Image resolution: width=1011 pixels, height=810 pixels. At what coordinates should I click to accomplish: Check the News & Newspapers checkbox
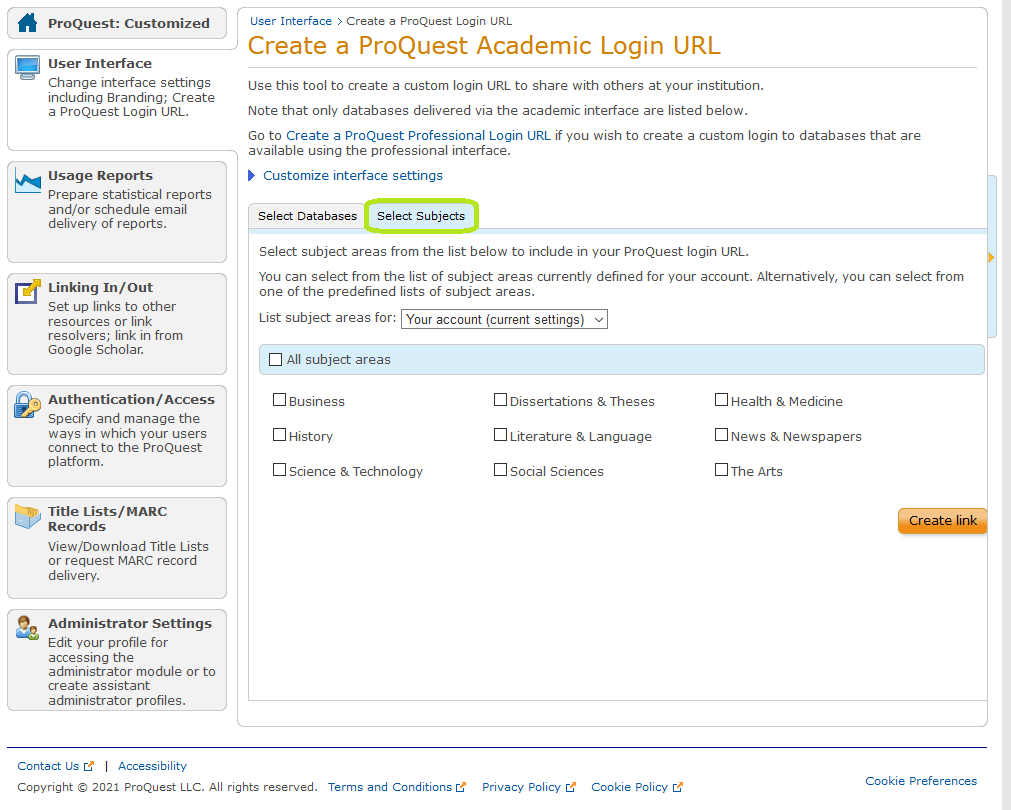[x=721, y=435]
